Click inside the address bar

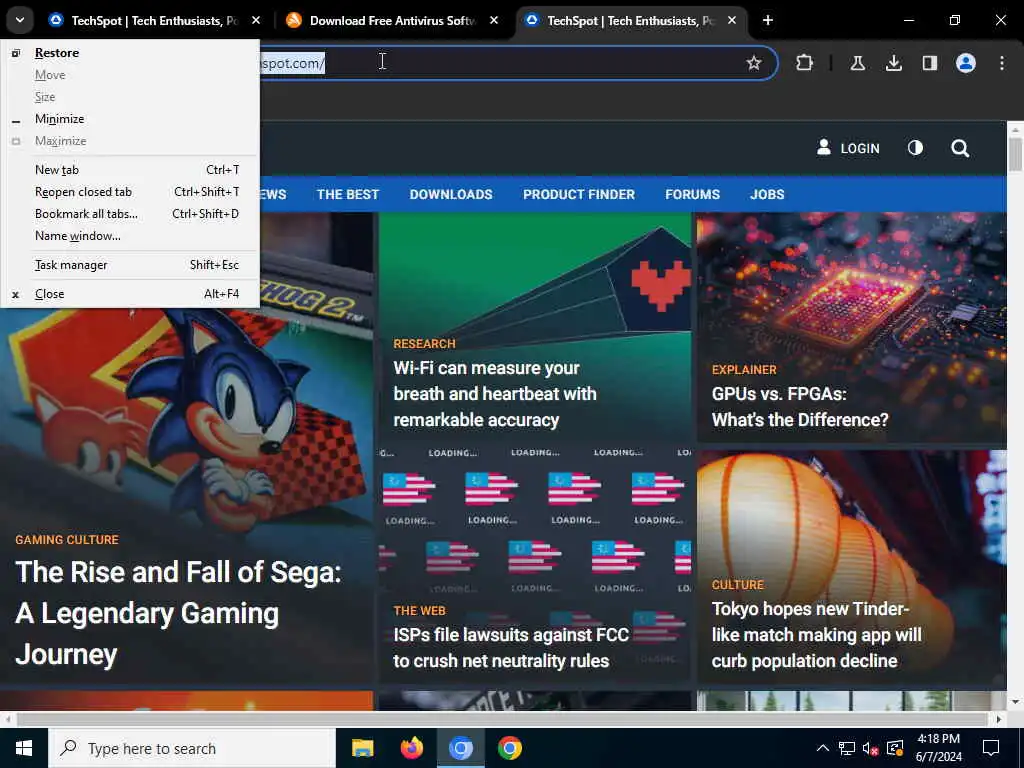coord(509,63)
